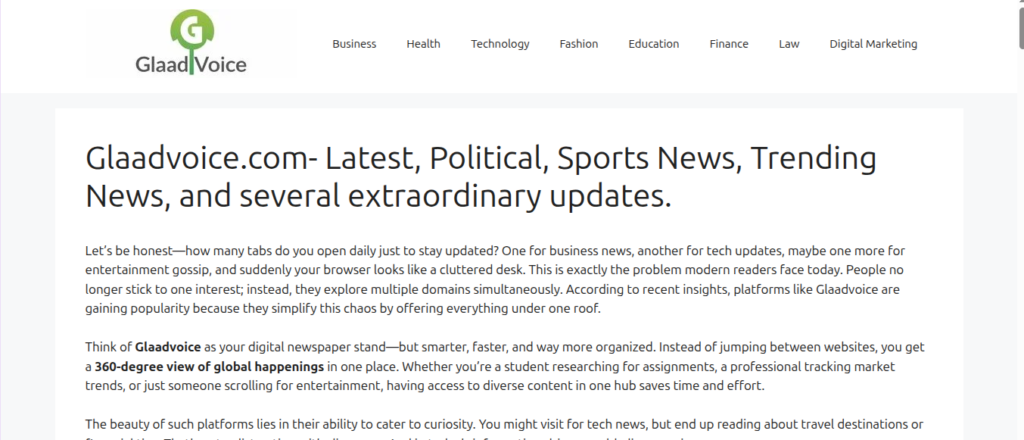Click the headline starting 'Glaadvoice.com- Latest, Political'

pos(481,178)
